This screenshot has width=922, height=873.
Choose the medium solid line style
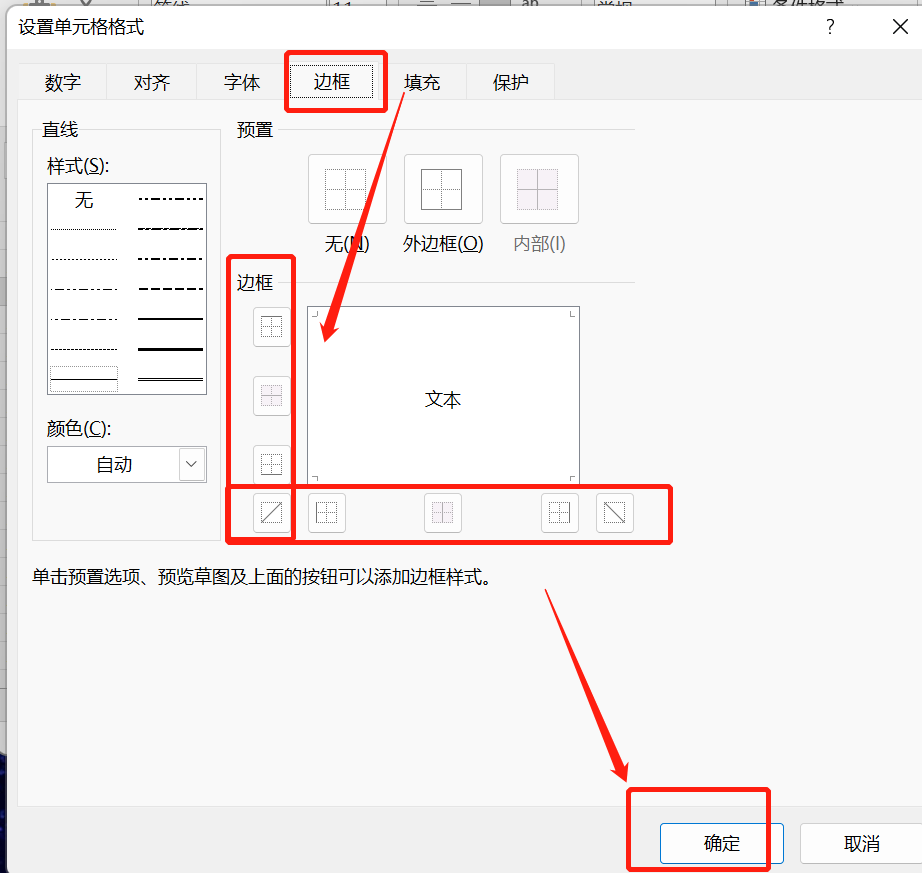(x=171, y=319)
